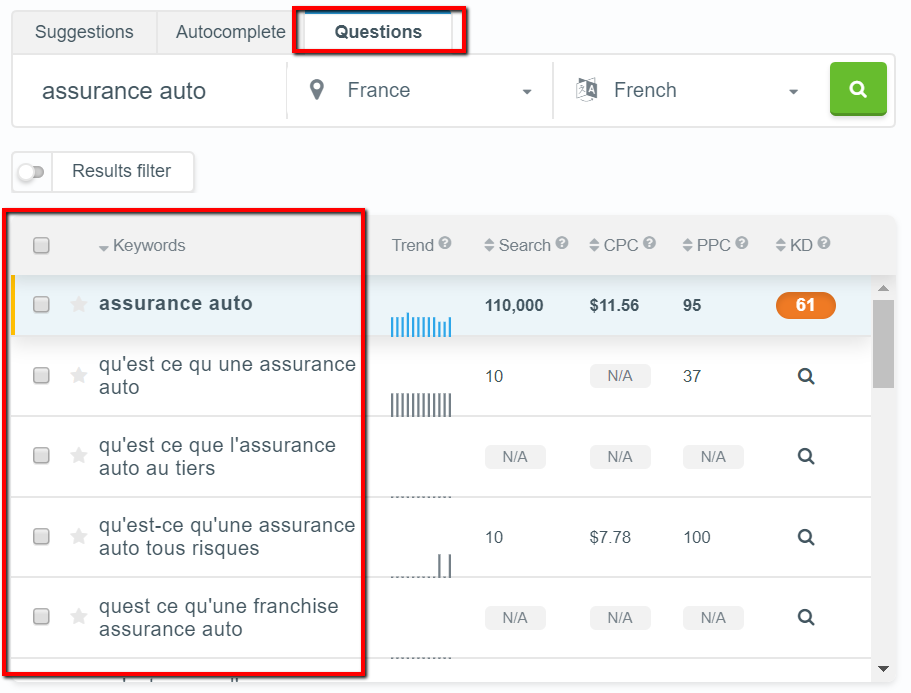This screenshot has width=911, height=693.
Task: Sort by Keywords column
Action: click(142, 246)
